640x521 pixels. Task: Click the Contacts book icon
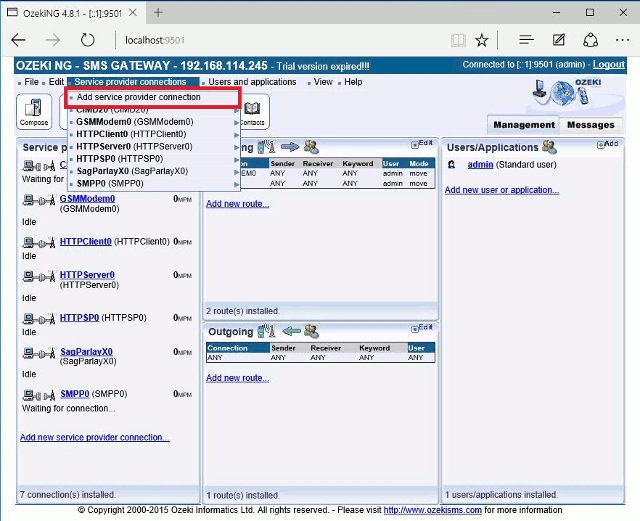click(252, 111)
